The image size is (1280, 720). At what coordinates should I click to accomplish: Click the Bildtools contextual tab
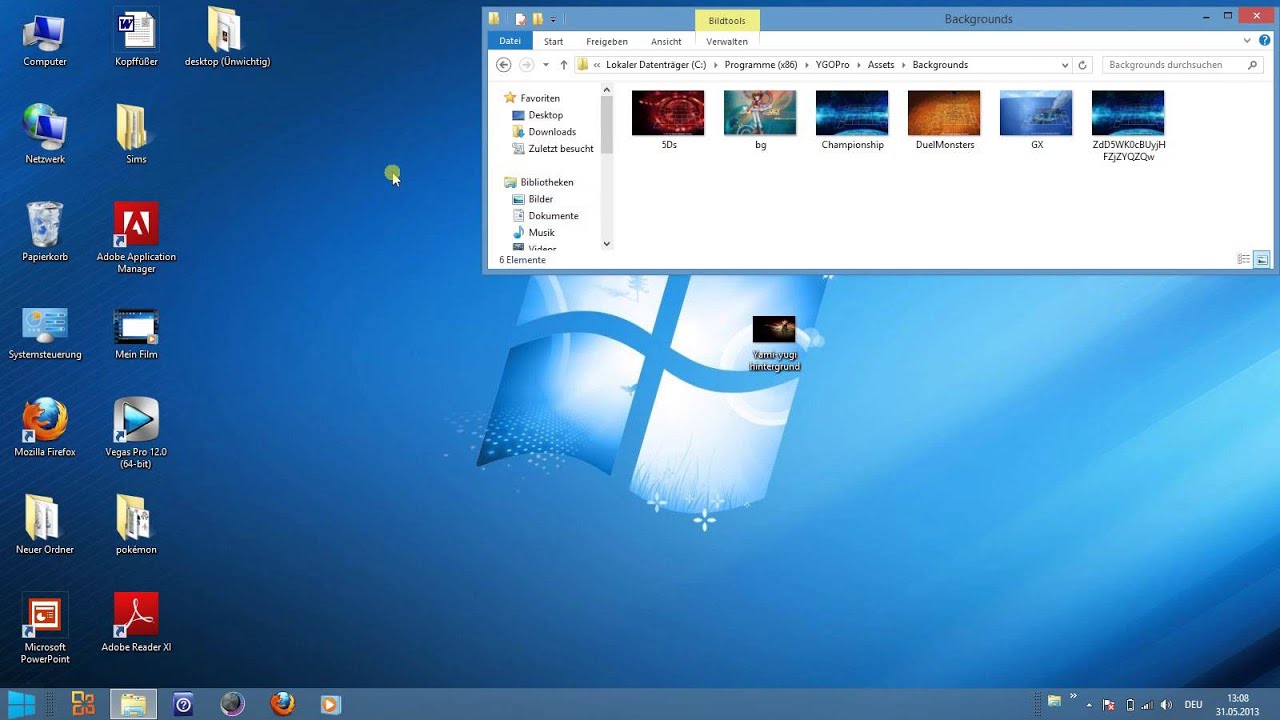(x=727, y=20)
